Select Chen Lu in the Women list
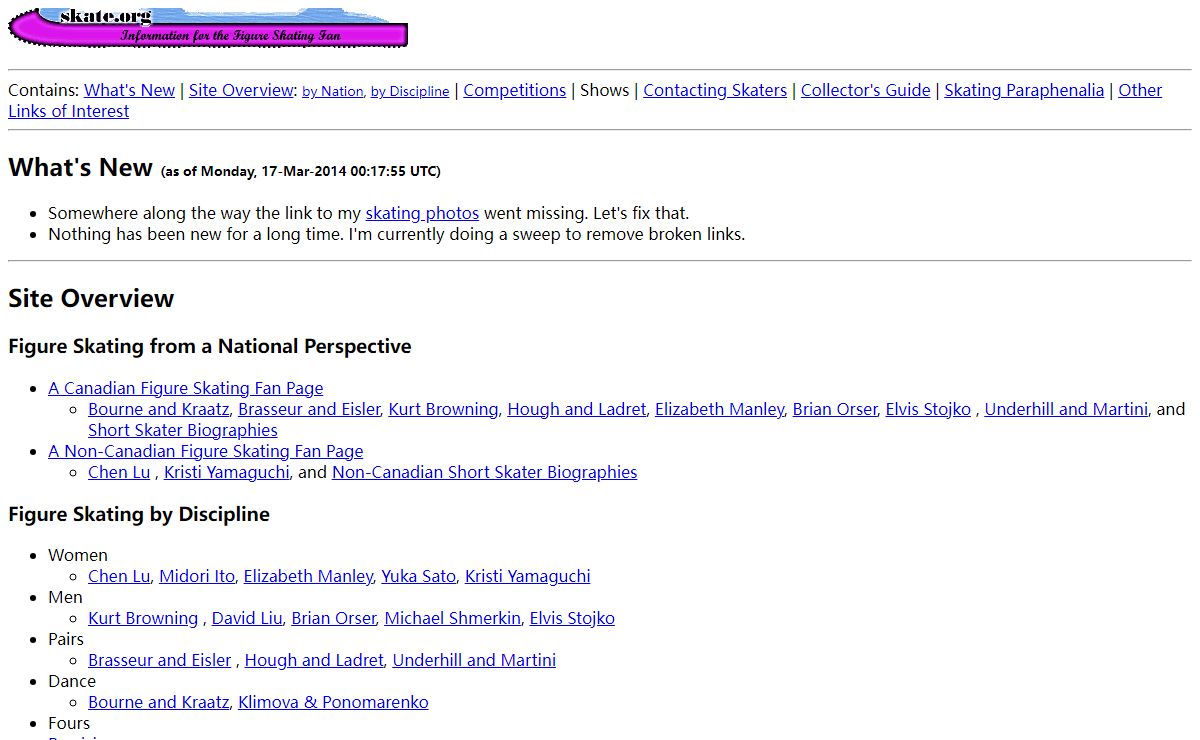This screenshot has width=1200, height=740. [119, 576]
